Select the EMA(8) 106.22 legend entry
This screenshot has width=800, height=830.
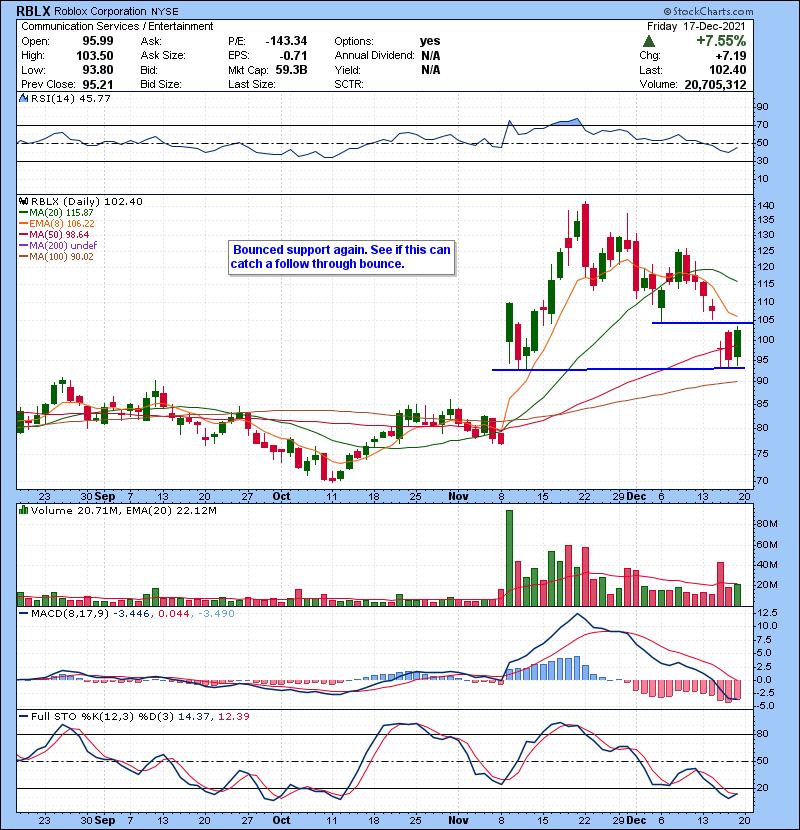coord(57,223)
